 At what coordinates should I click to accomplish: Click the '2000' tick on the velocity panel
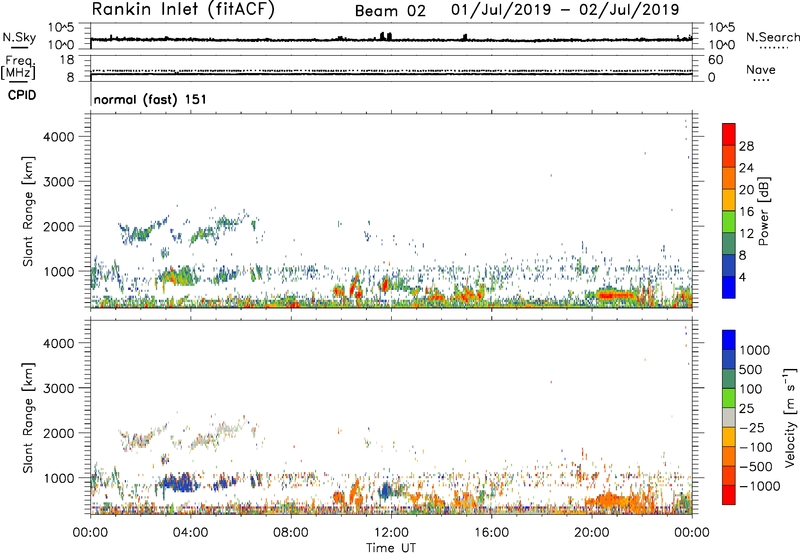coord(59,433)
